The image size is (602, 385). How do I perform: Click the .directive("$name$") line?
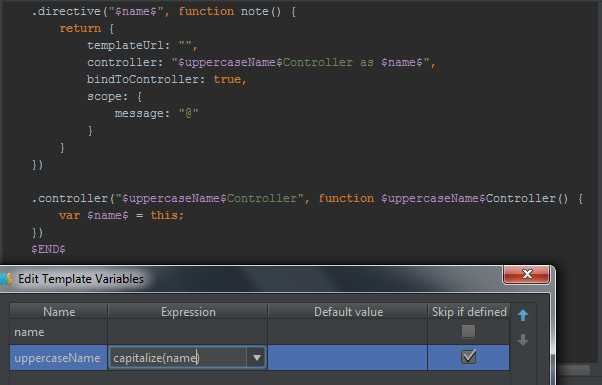pyautogui.click(x=164, y=12)
